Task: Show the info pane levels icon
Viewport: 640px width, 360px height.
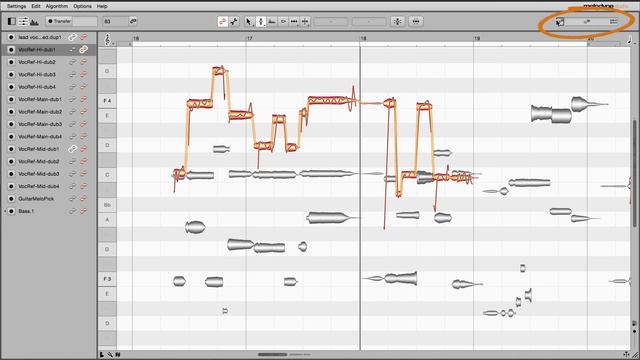Action: pos(34,21)
